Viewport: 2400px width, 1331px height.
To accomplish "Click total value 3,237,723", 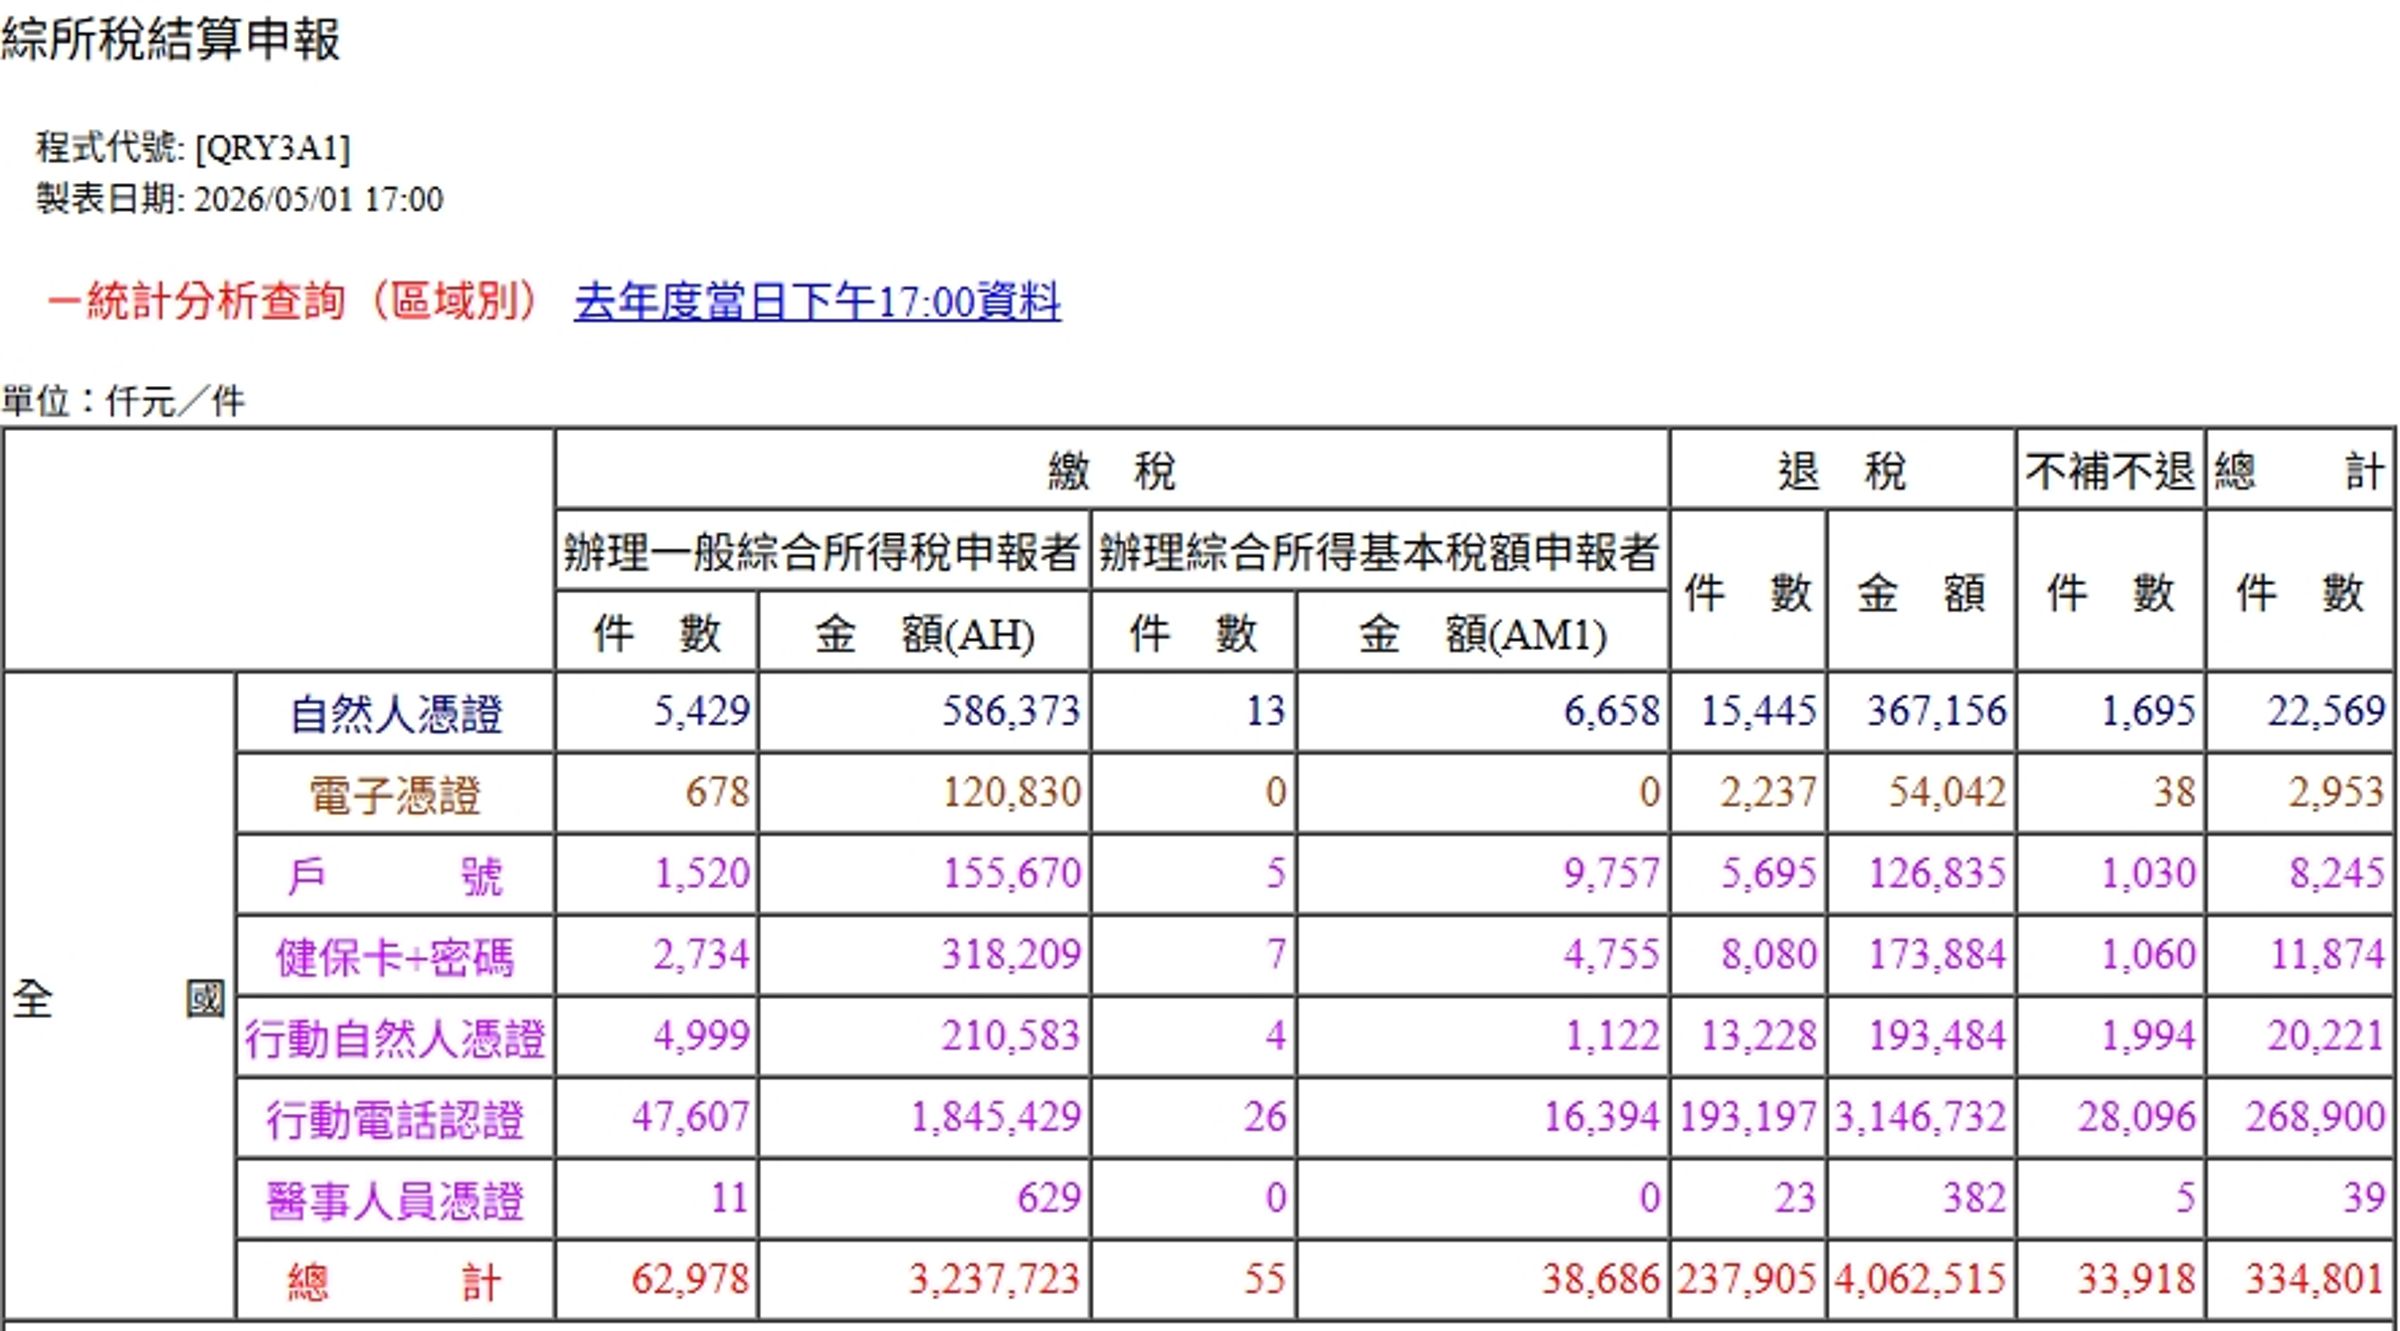I will (995, 1278).
